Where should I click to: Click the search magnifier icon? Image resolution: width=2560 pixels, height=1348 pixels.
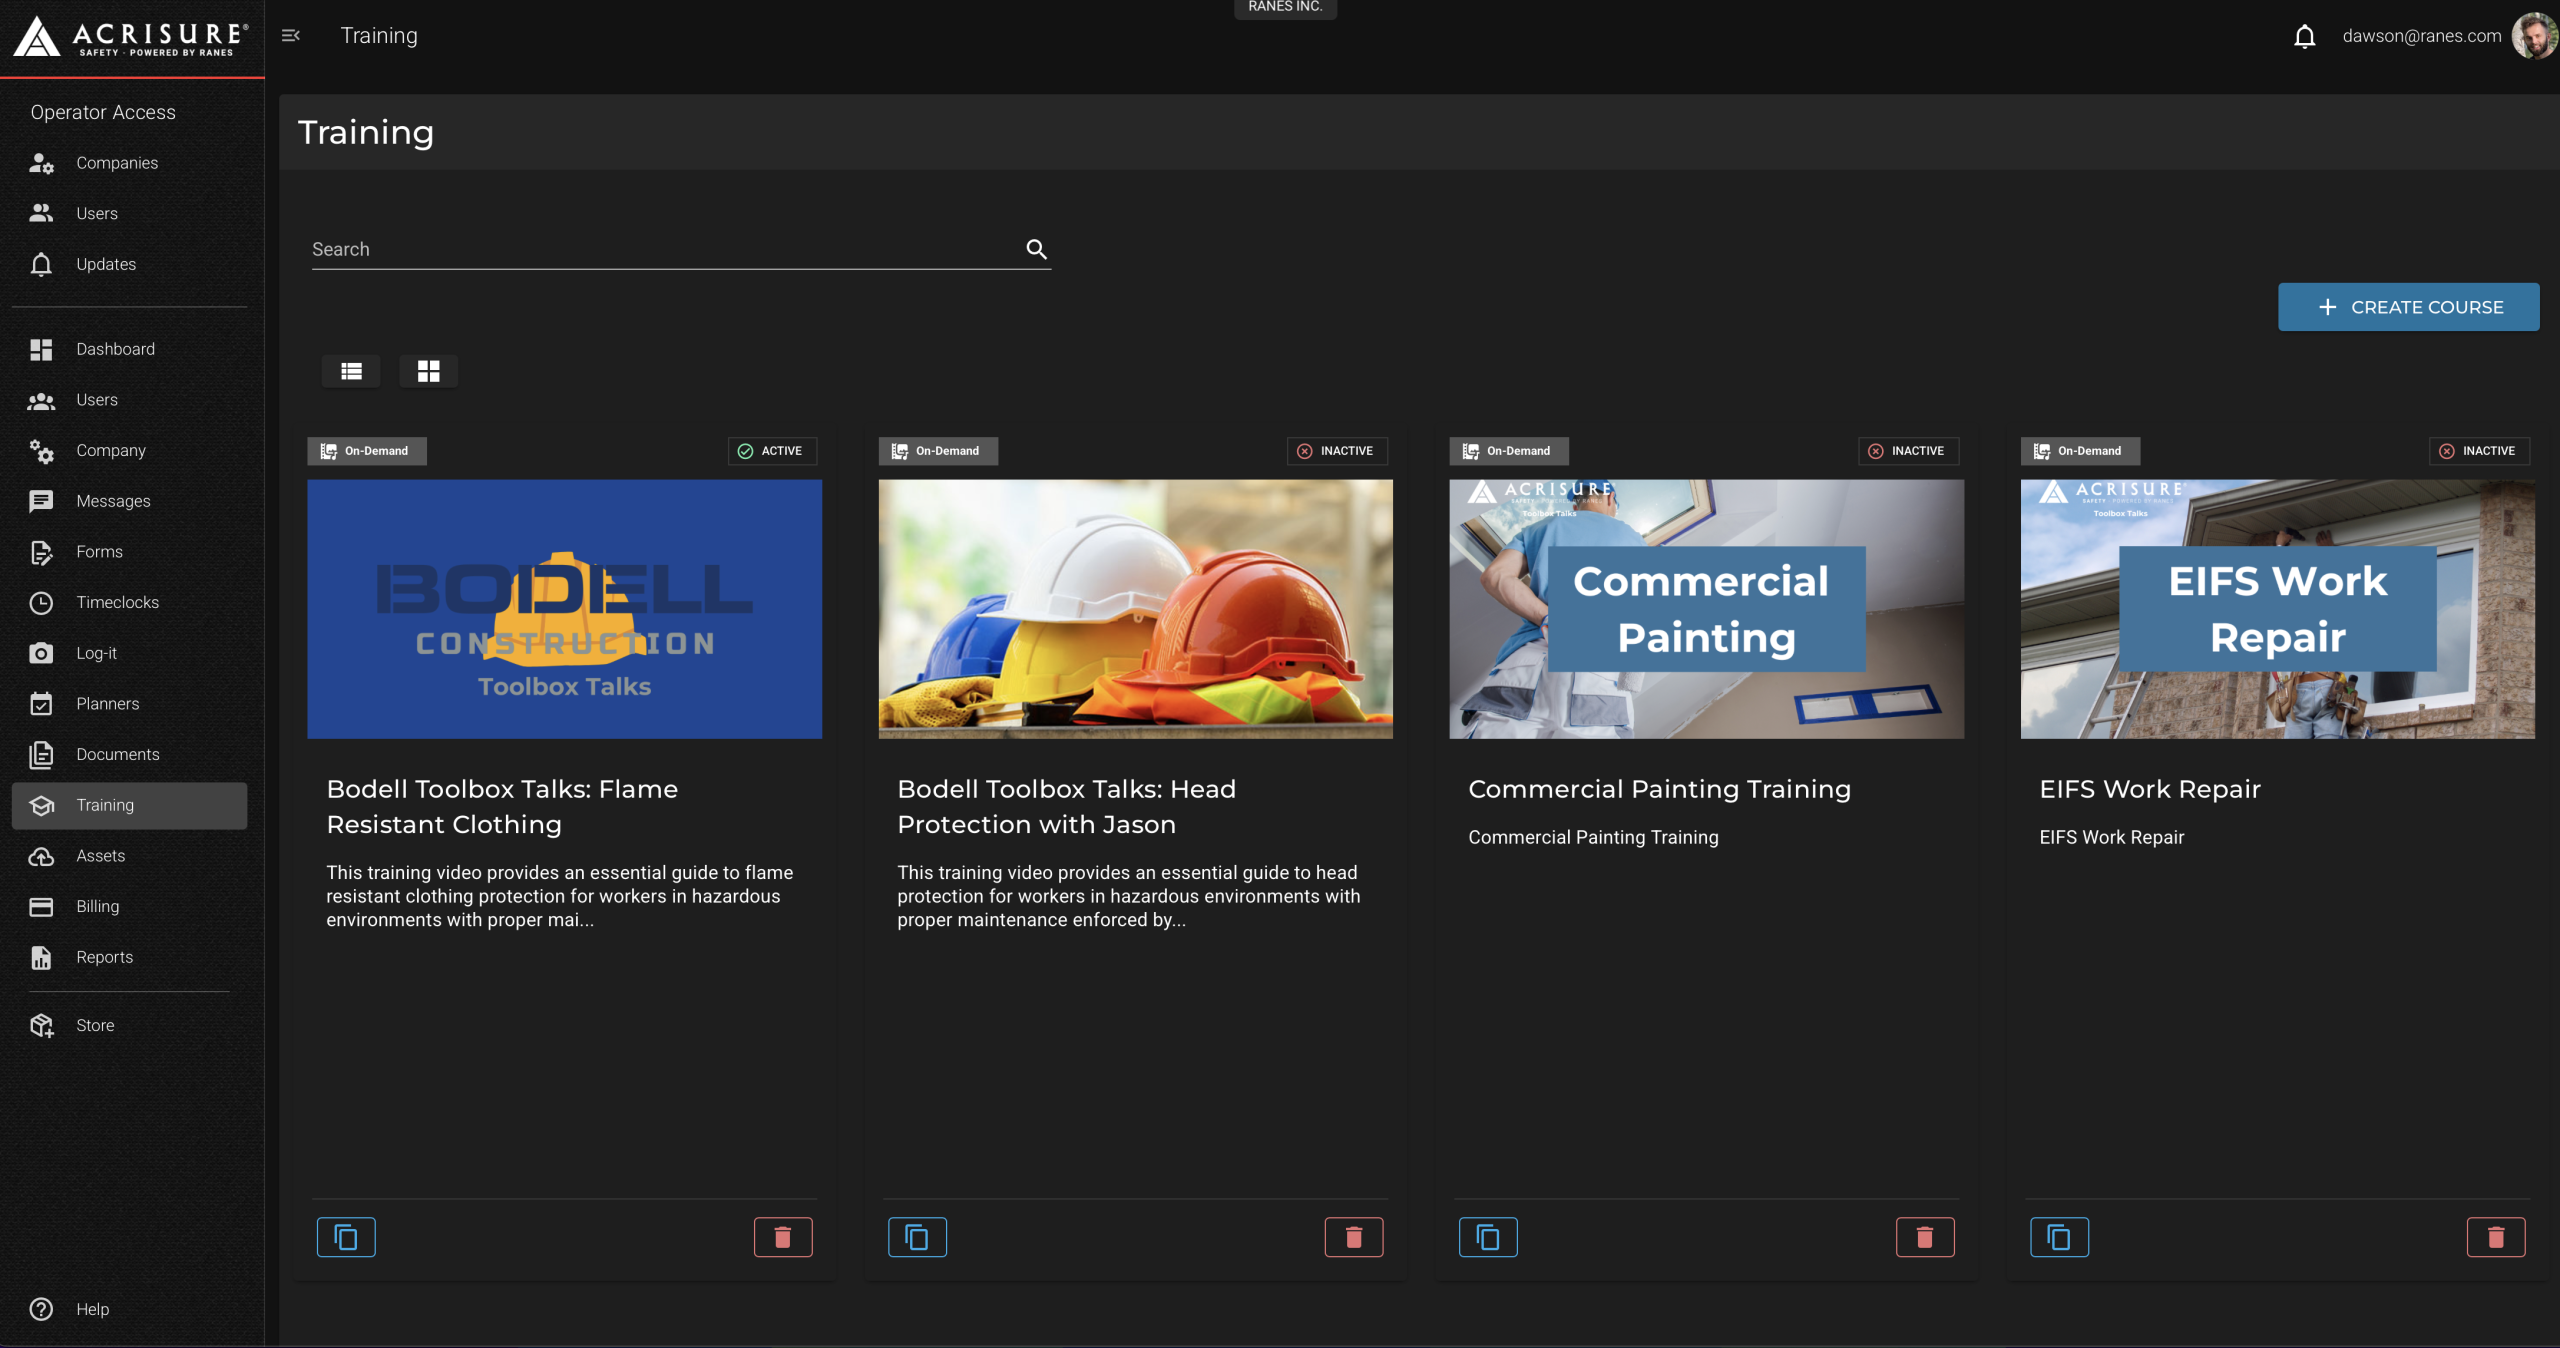coord(1037,249)
